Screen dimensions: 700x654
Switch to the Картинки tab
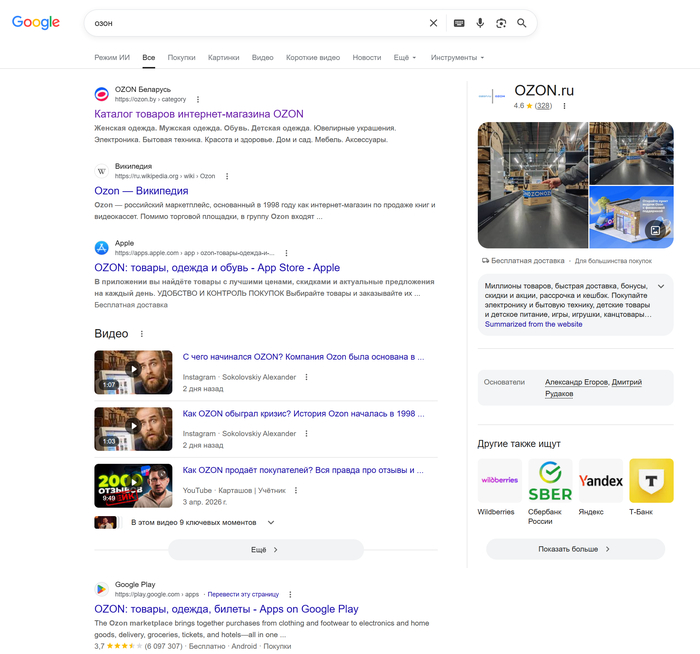[224, 58]
